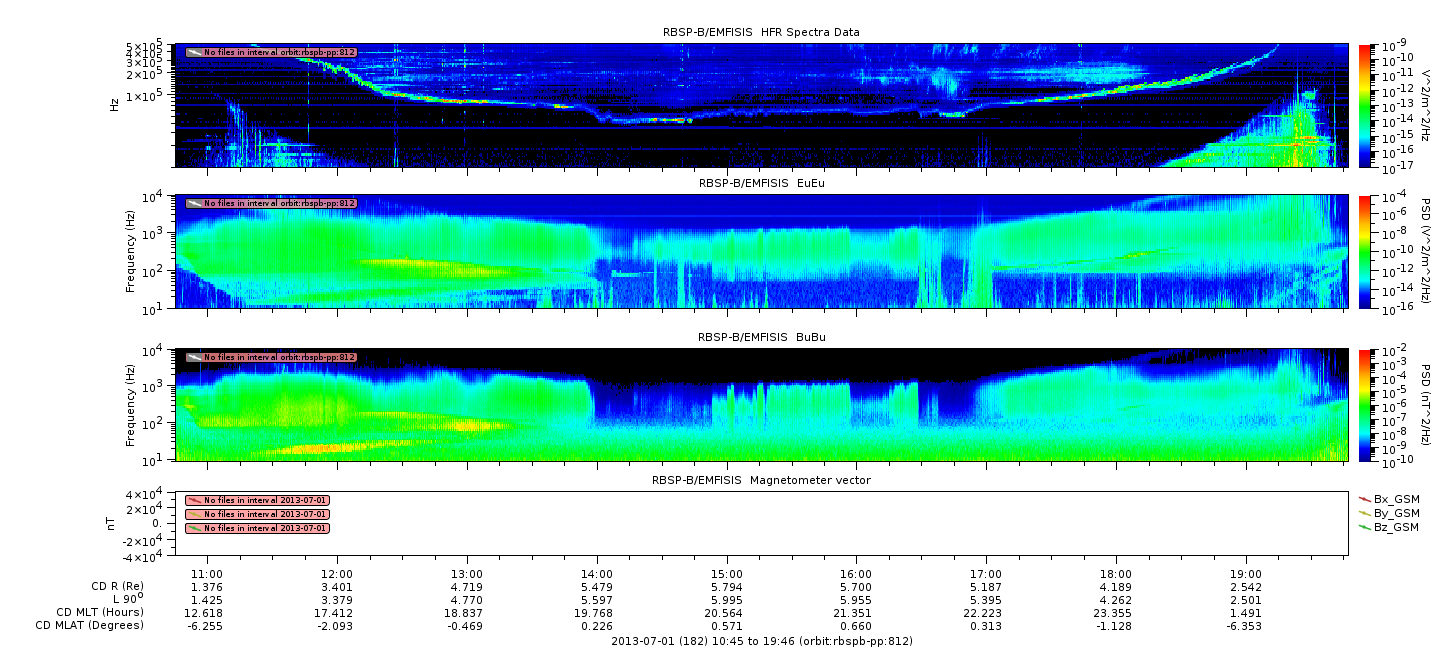Viewport: 1447px width, 658px height.
Task: Select the orange By_GSM legend line icon
Action: tap(1364, 513)
